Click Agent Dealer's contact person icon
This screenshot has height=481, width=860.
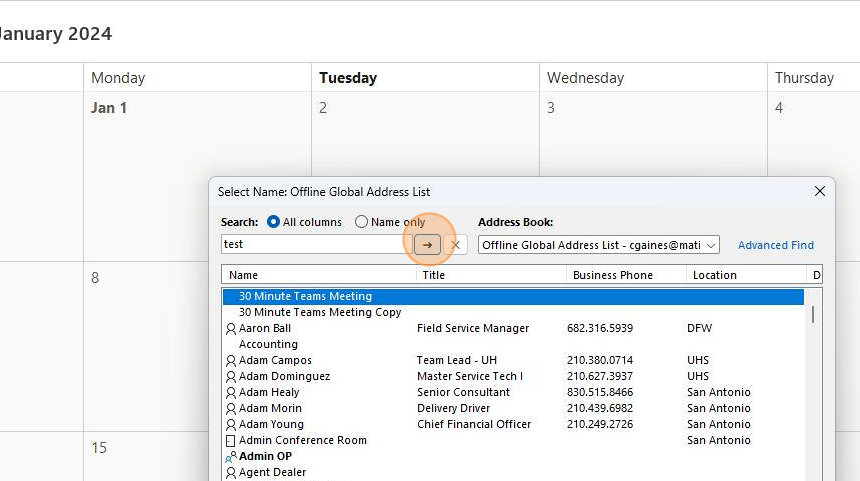tap(231, 473)
